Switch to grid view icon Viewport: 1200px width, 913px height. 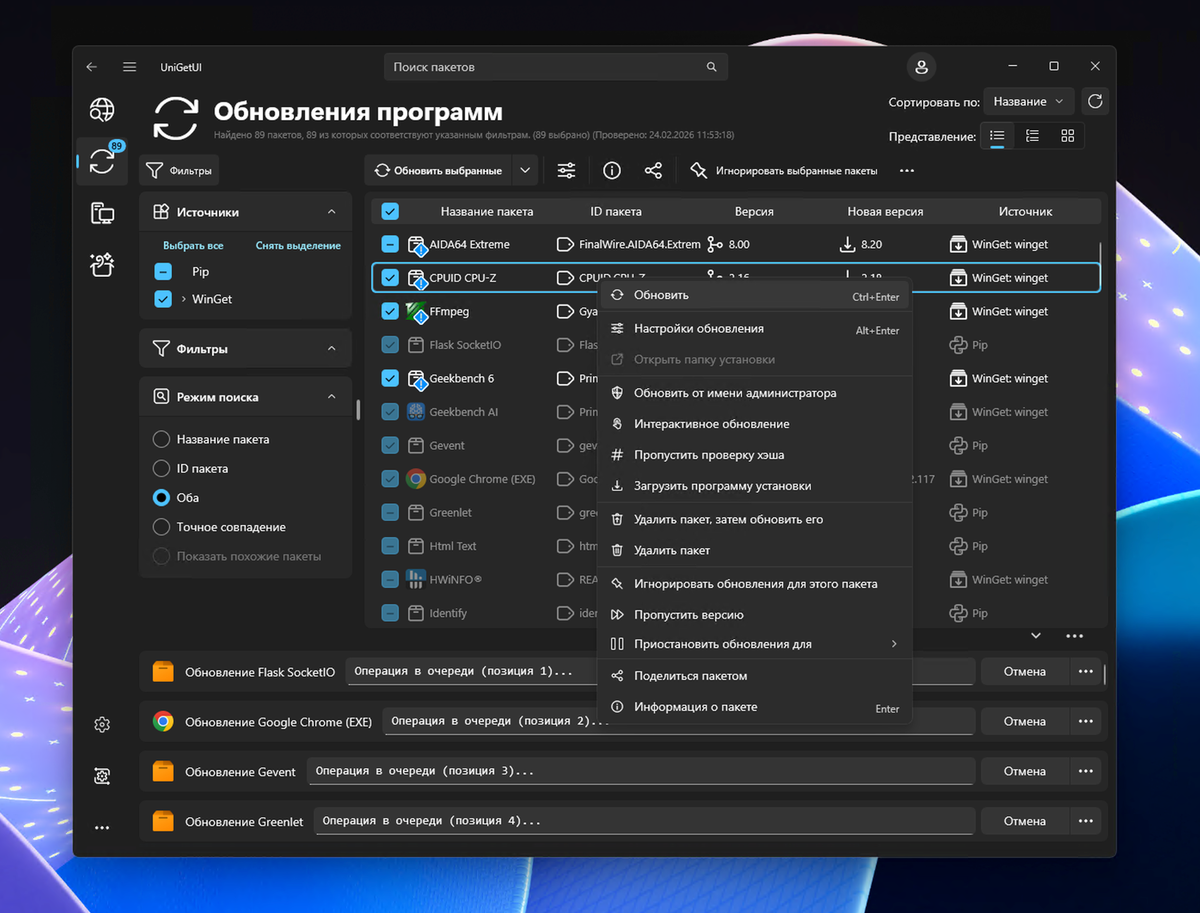[x=1067, y=135]
